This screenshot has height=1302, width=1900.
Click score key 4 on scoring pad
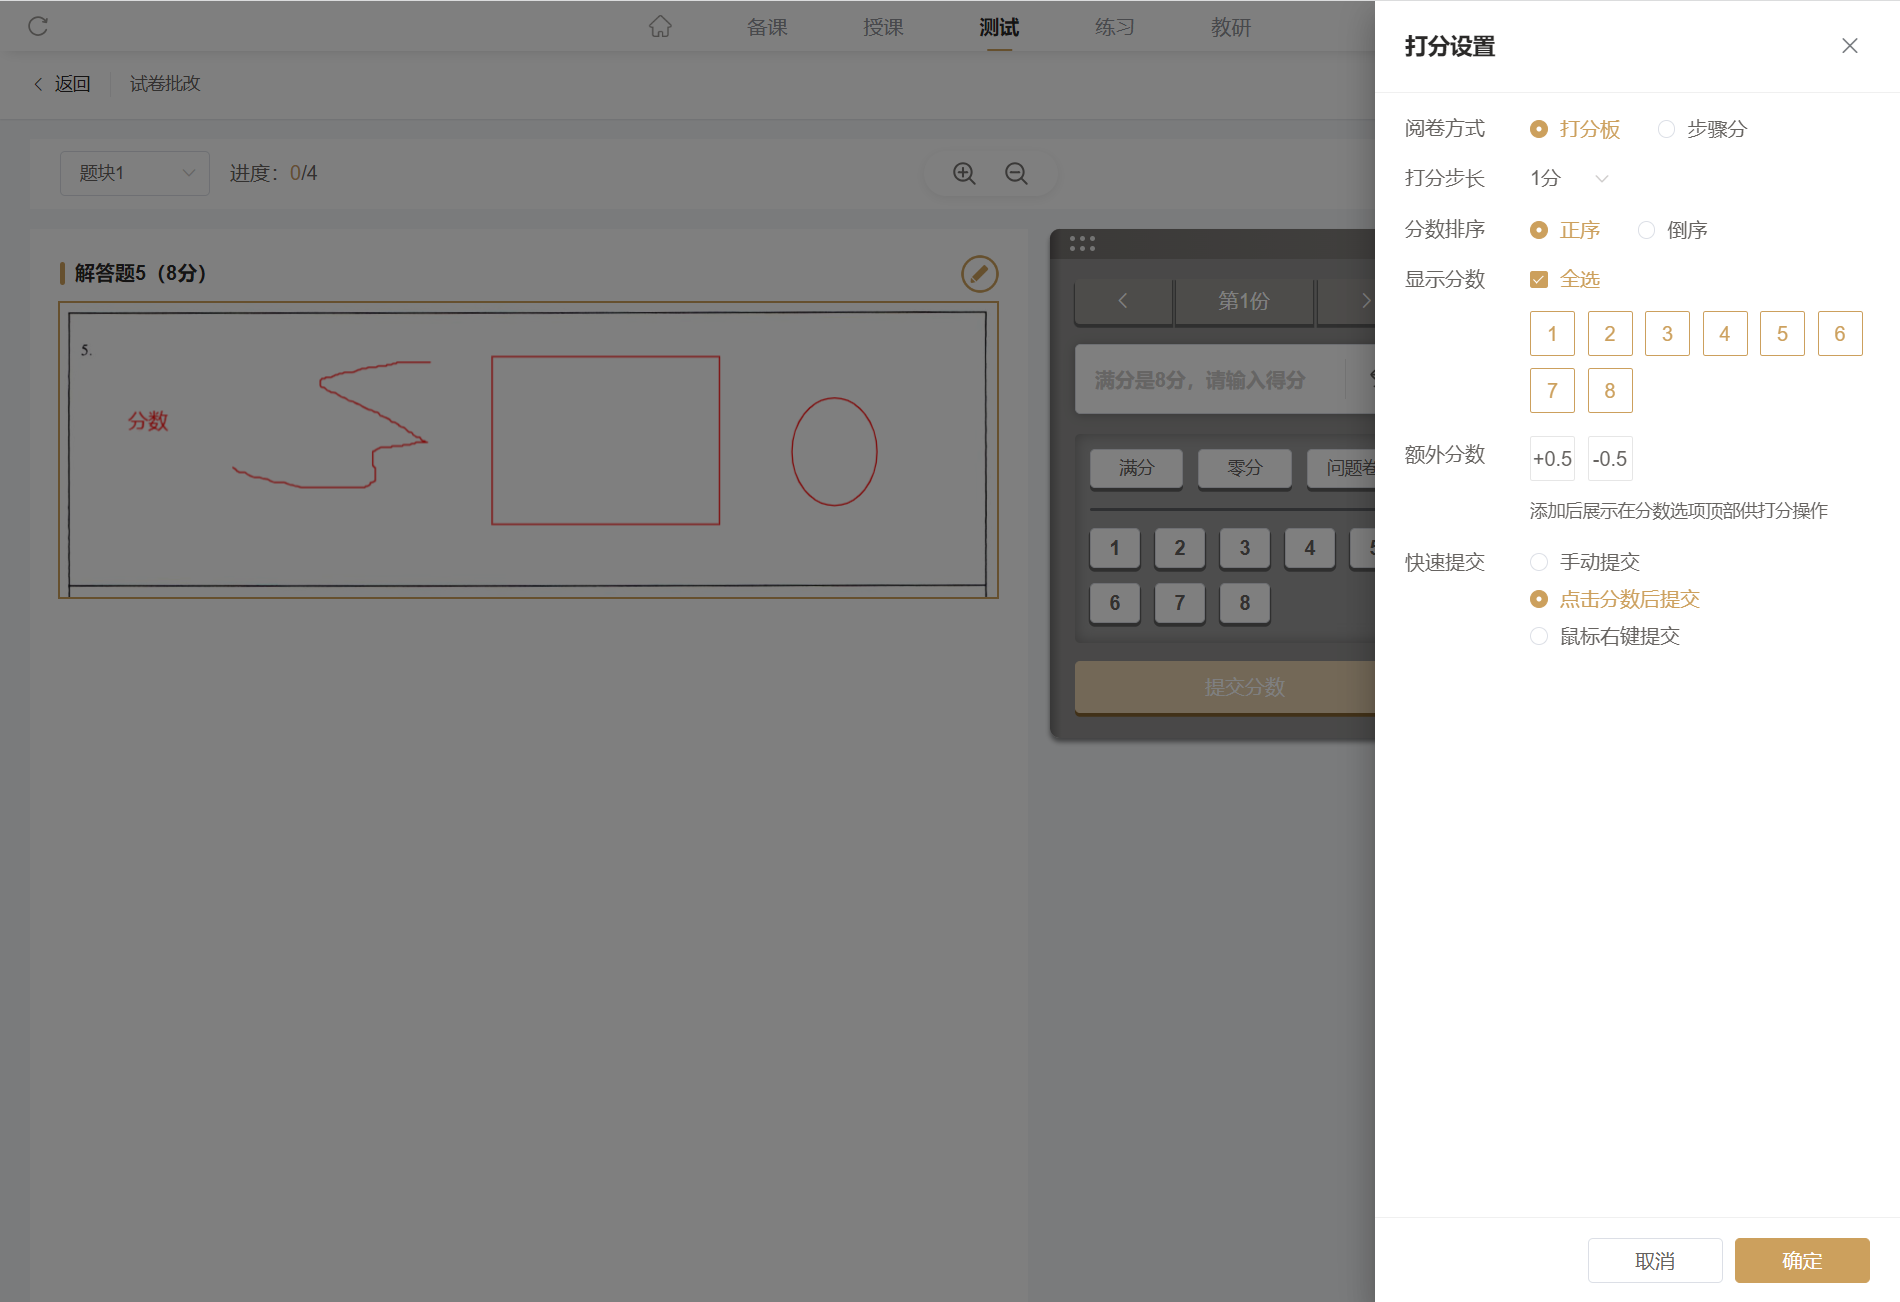pos(1310,548)
